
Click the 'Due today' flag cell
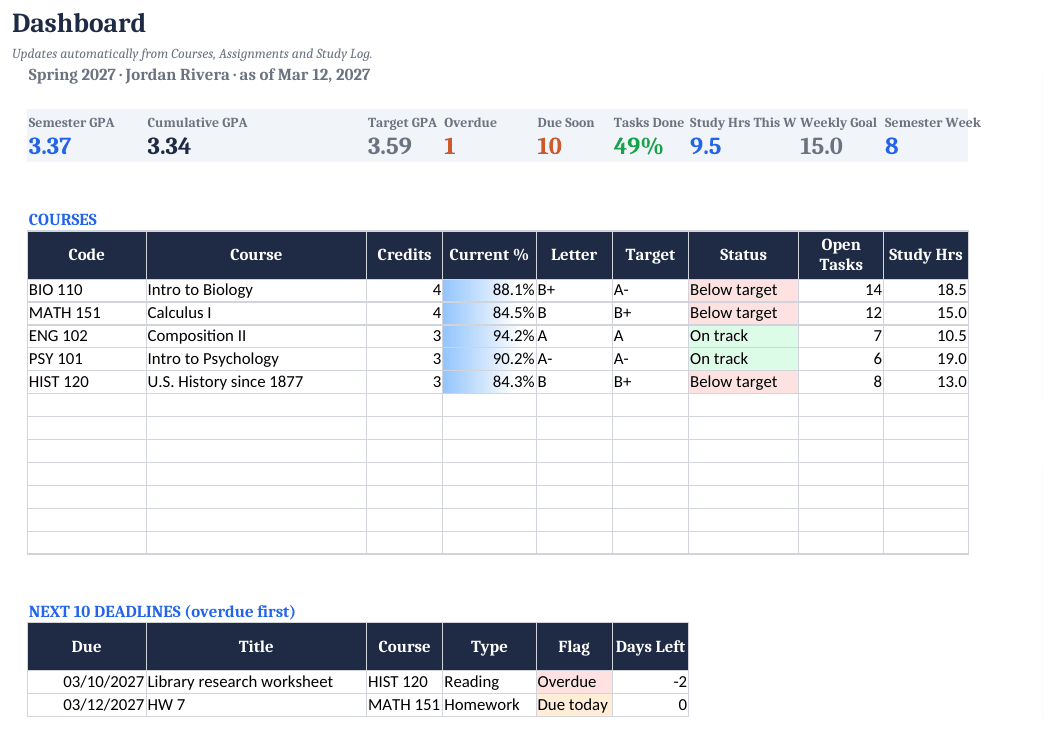coord(574,704)
